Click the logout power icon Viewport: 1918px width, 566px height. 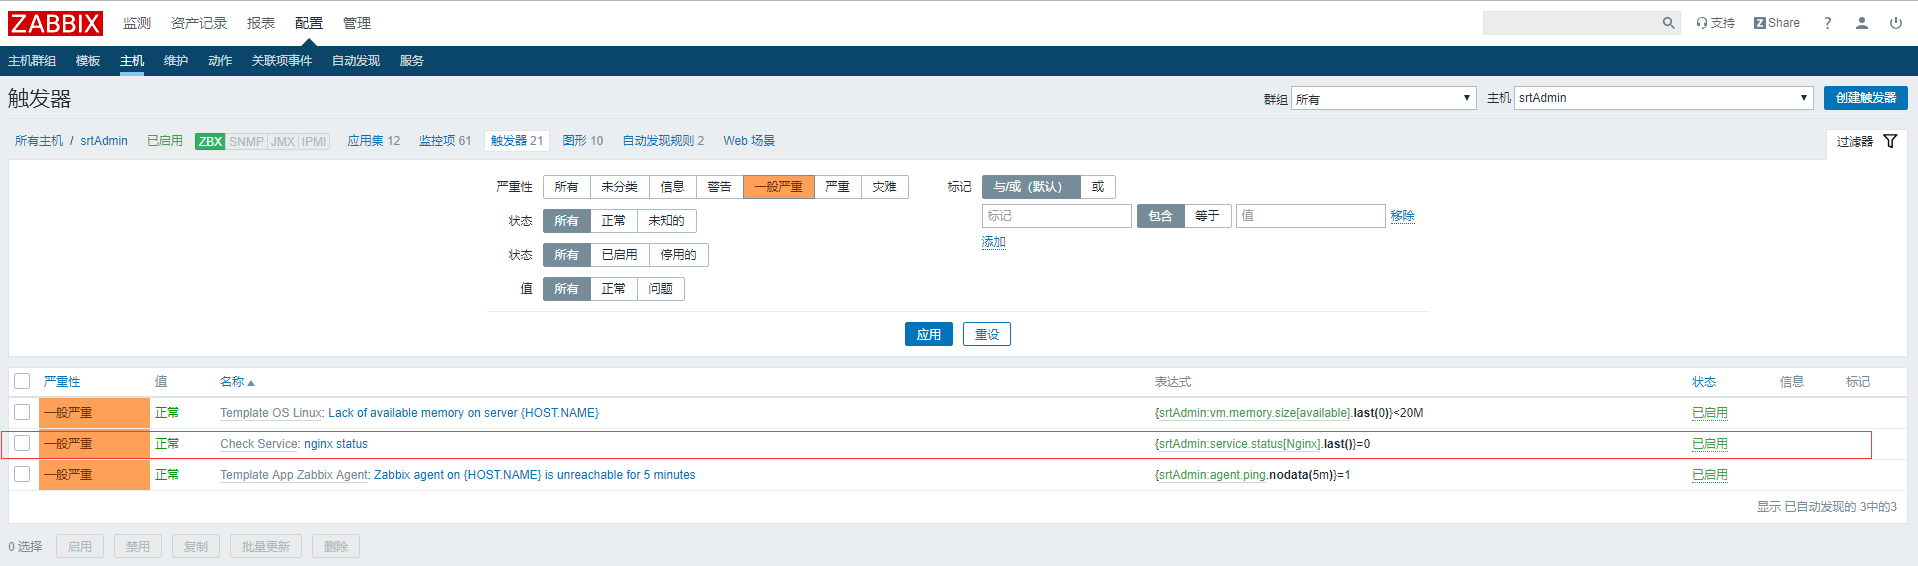[x=1896, y=23]
